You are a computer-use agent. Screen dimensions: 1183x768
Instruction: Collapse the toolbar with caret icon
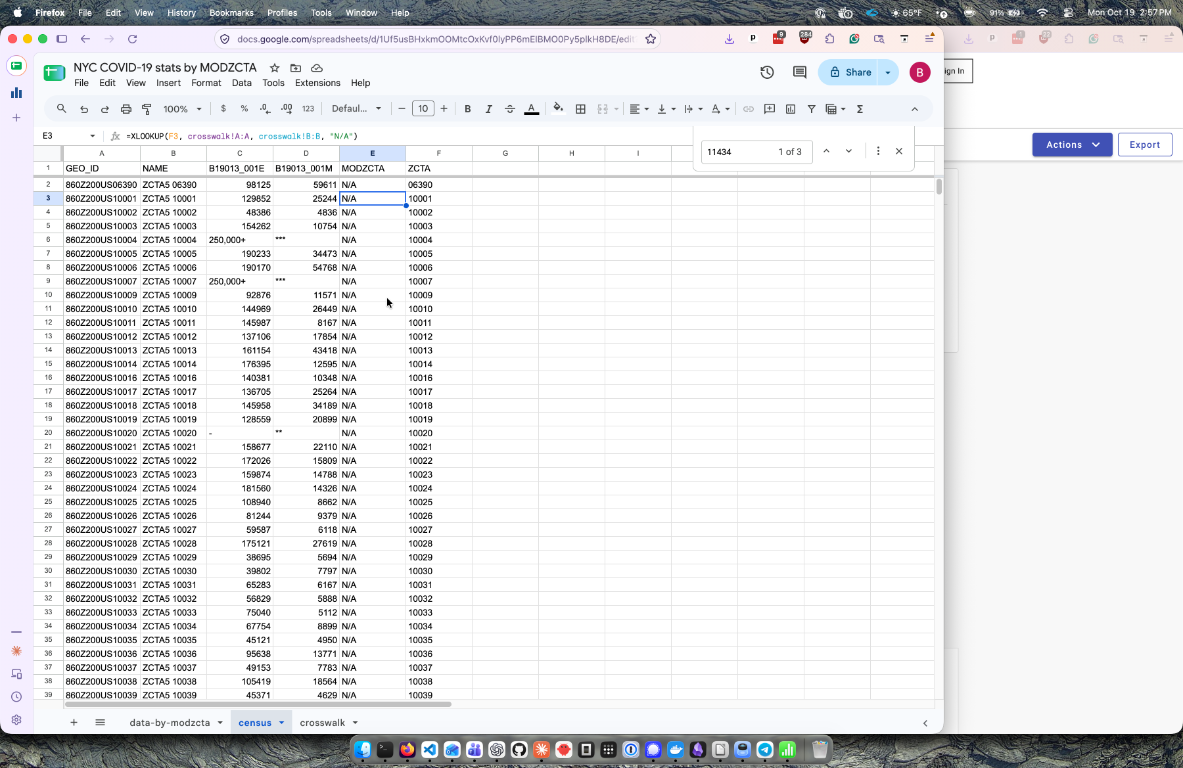(x=914, y=109)
